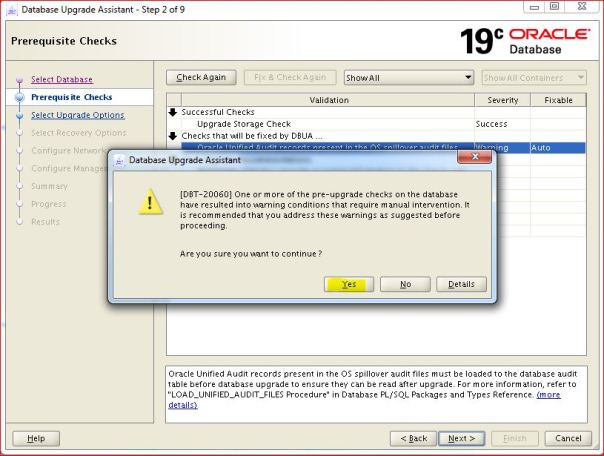Open Details for the DBT-20060 warning

pos(461,284)
